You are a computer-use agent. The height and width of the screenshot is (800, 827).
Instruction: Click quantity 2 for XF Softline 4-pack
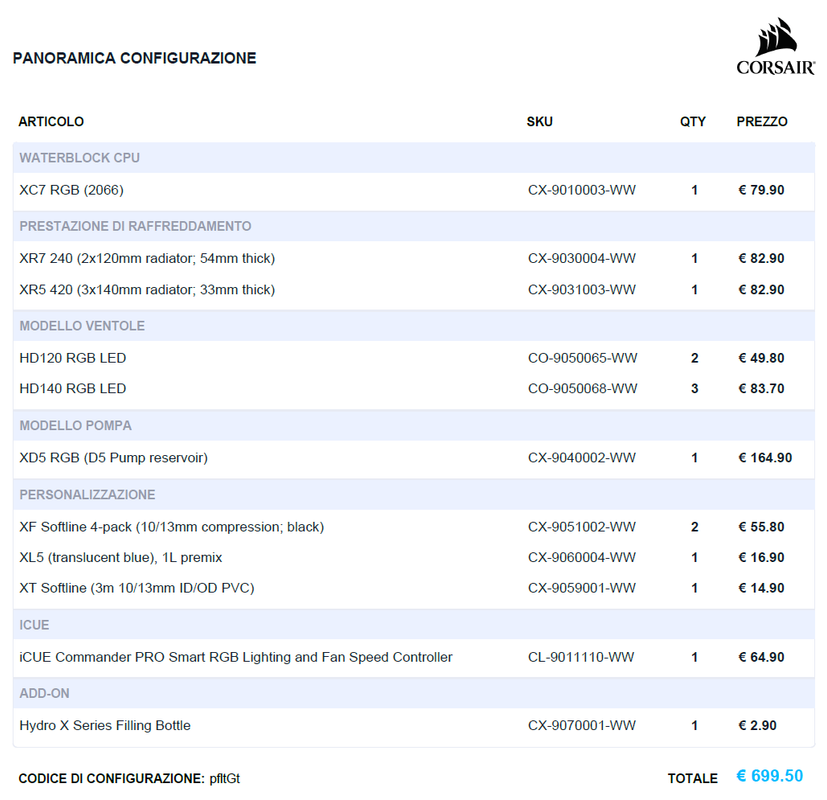(x=695, y=527)
